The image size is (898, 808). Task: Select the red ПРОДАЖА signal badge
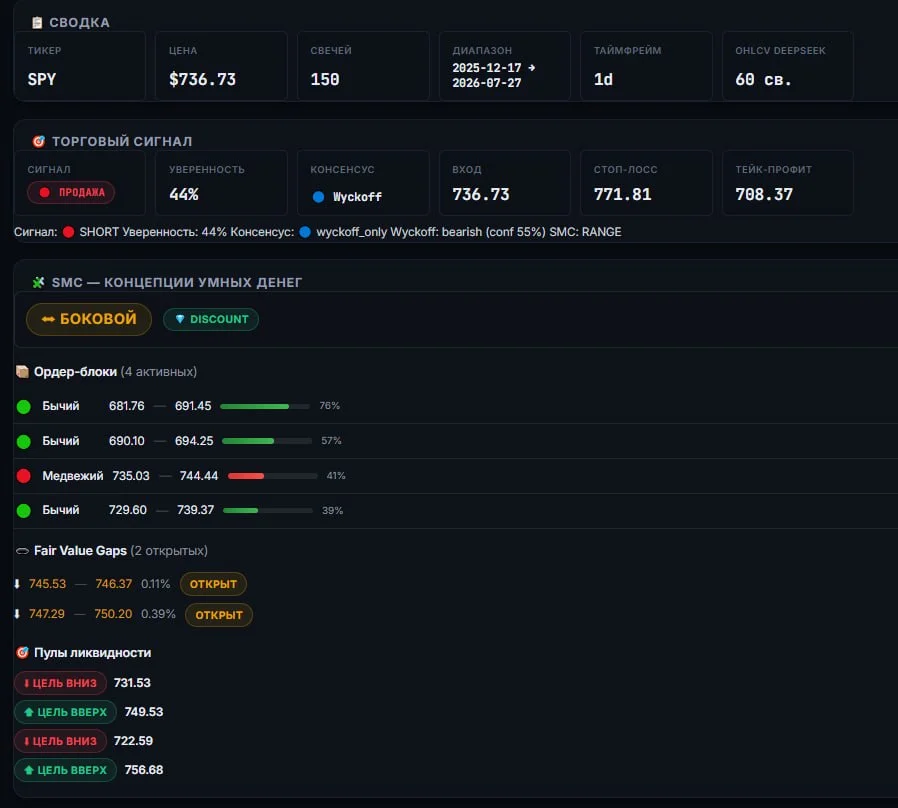coord(71,192)
